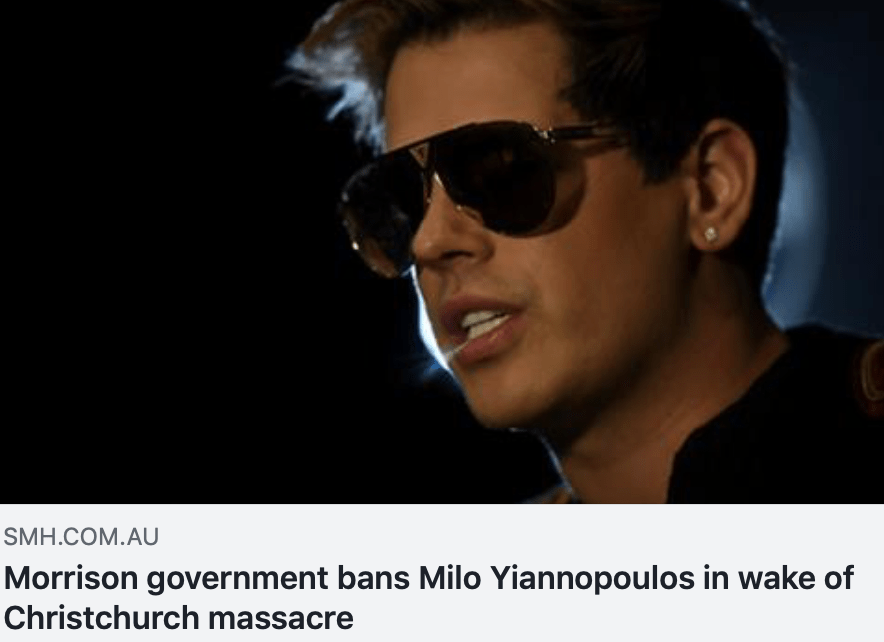This screenshot has height=642, width=884.
Task: Click the diamond earring in the photo
Action: point(711,234)
